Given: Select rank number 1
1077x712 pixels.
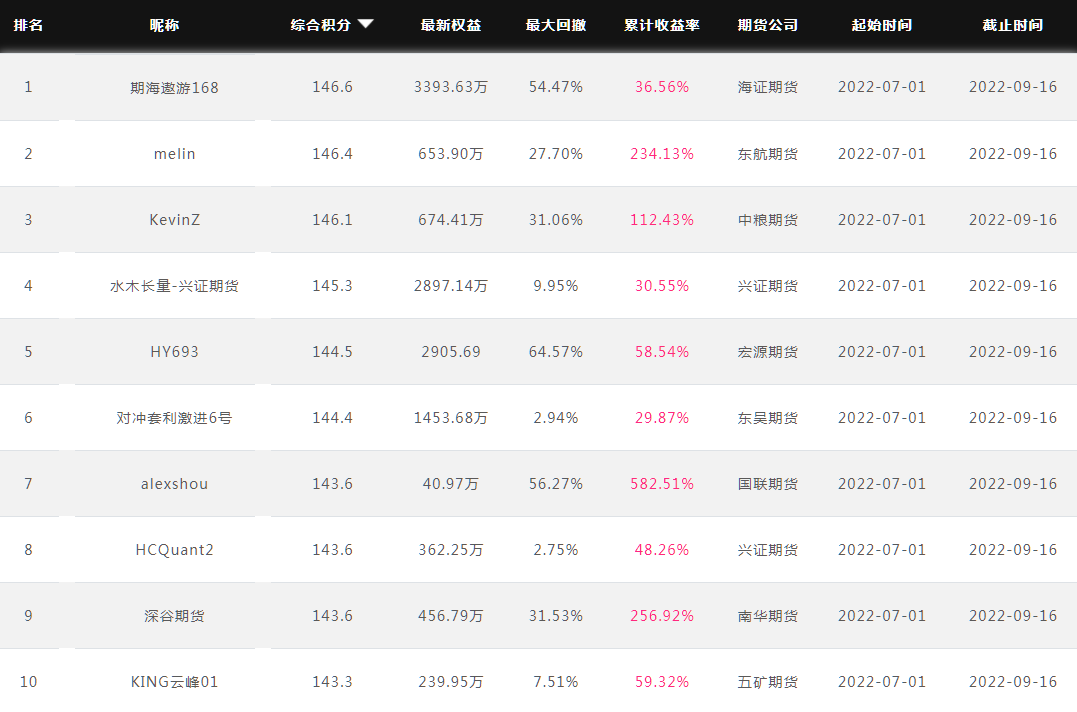Looking at the screenshot, I should click(x=28, y=87).
